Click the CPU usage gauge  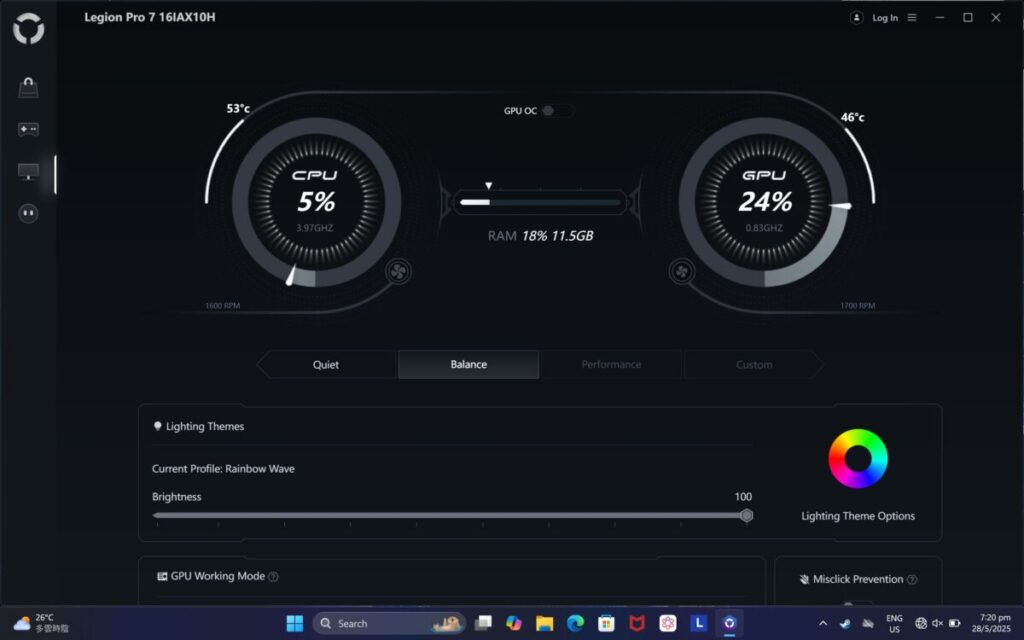click(x=316, y=202)
